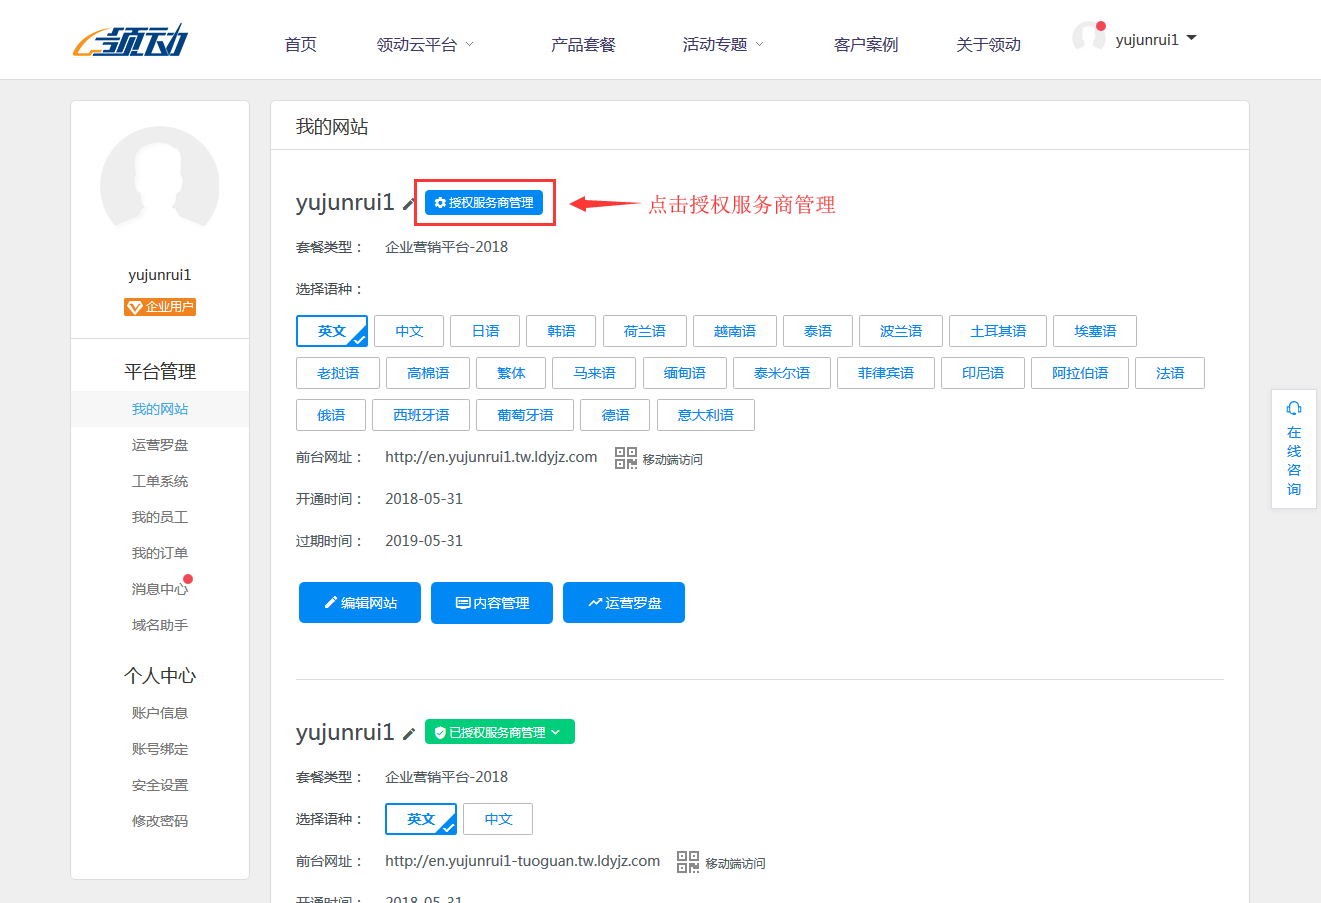Click the profile avatar placeholder image
This screenshot has height=903, width=1321.
tap(159, 184)
